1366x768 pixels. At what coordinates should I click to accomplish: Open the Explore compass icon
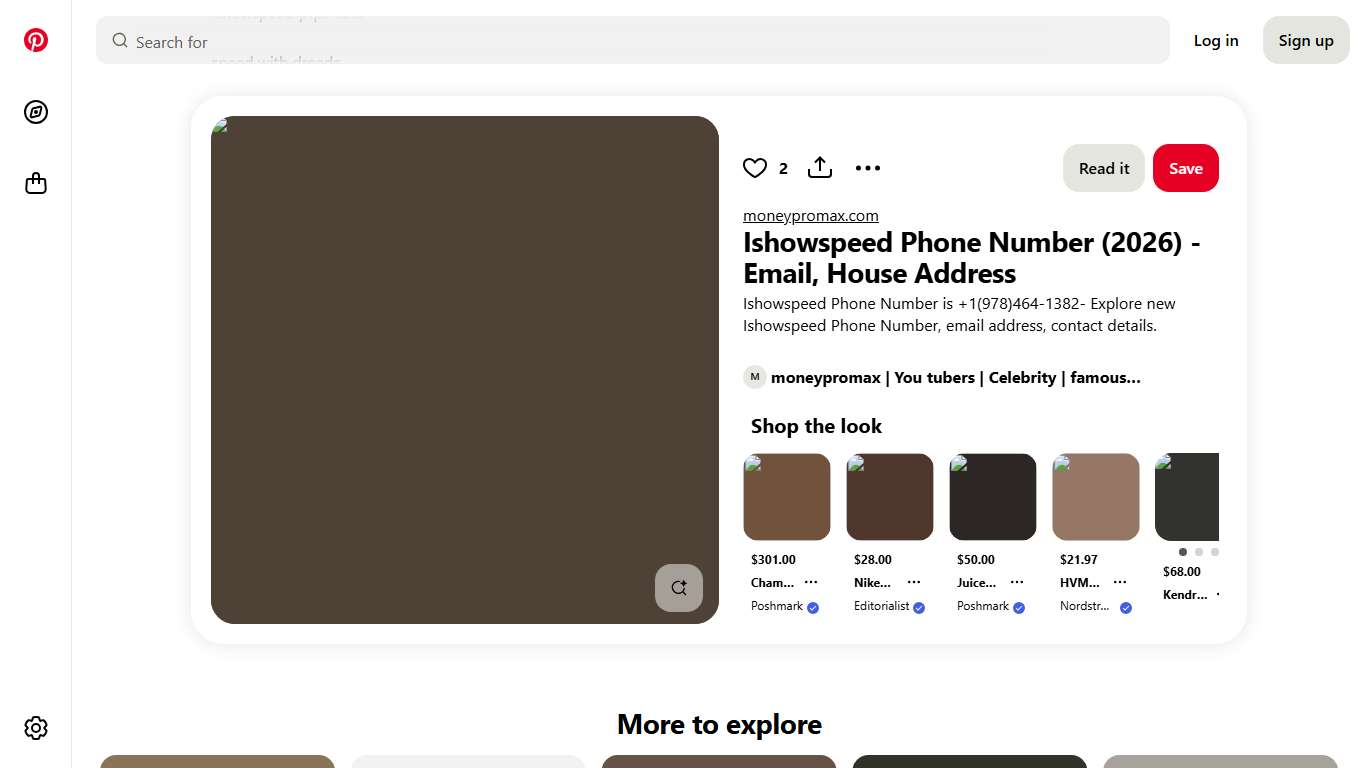tap(36, 112)
